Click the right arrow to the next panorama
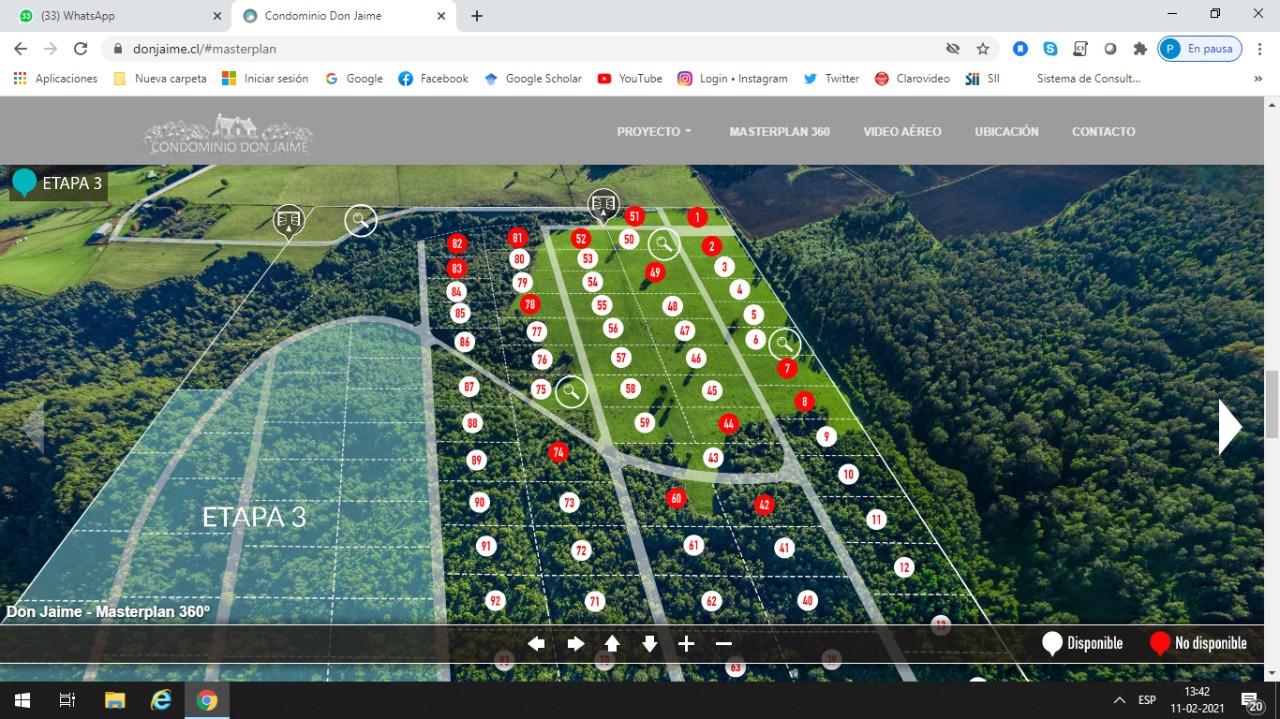Viewport: 1280px width, 719px height. (x=1229, y=427)
